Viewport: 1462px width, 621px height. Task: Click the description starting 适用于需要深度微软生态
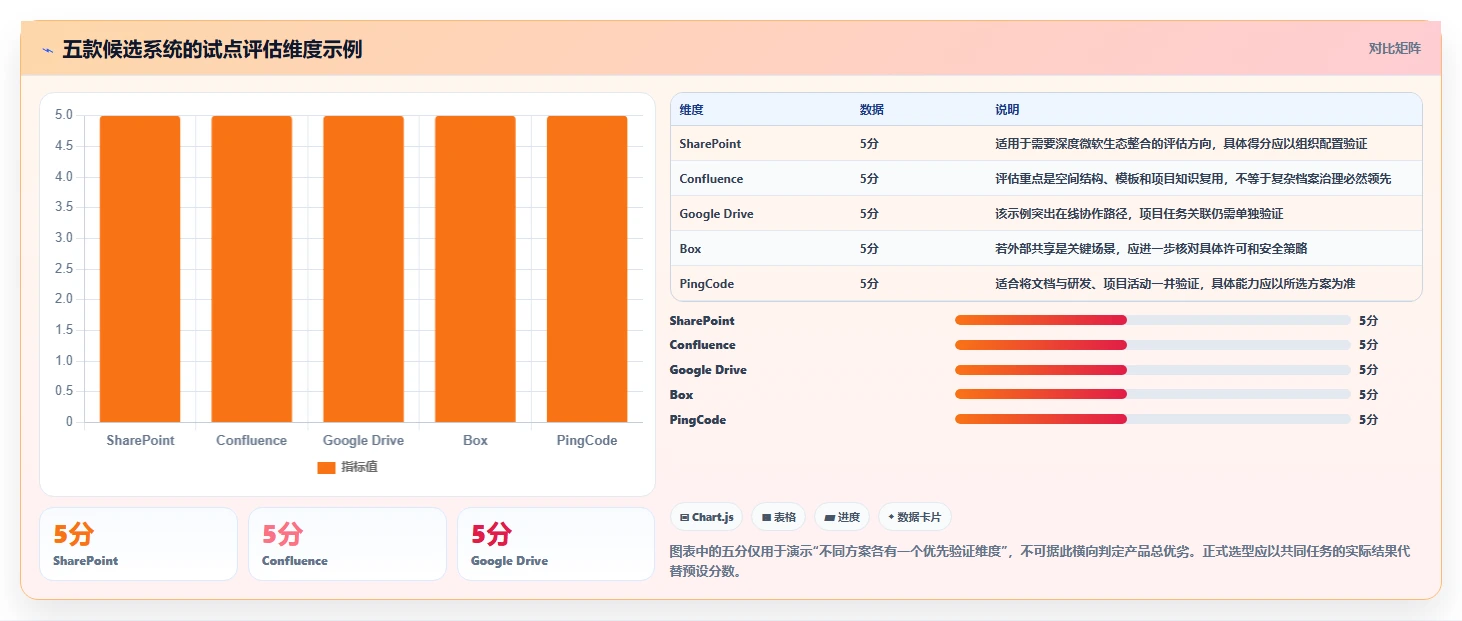click(1181, 144)
